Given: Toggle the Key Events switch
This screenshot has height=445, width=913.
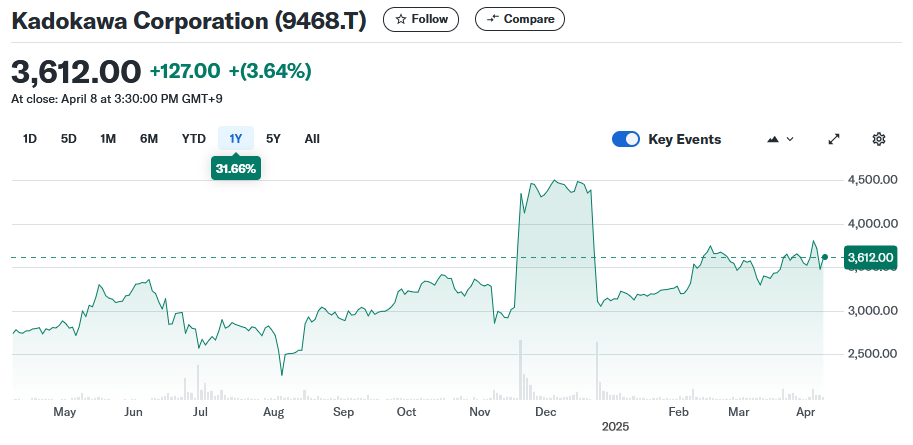Looking at the screenshot, I should click(626, 139).
